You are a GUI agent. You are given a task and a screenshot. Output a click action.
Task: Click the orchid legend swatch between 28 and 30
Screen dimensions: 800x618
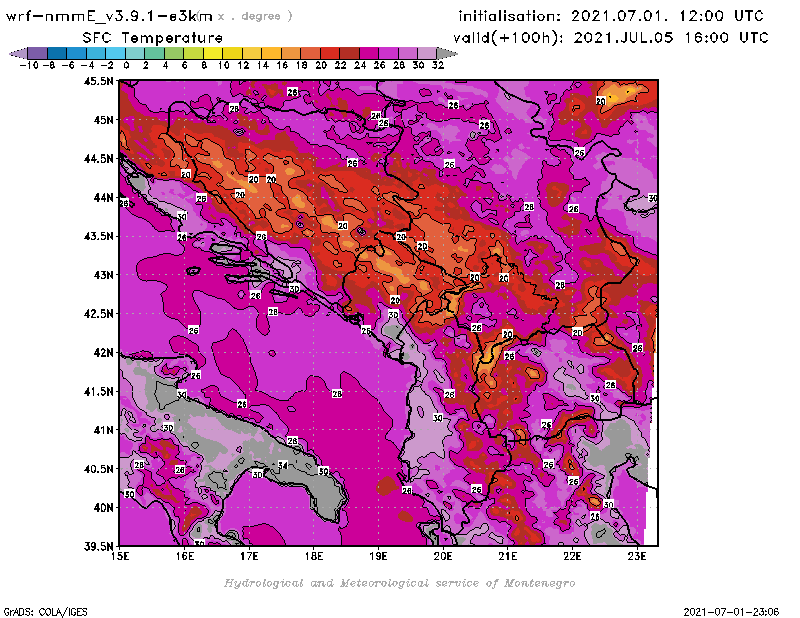tap(409, 53)
